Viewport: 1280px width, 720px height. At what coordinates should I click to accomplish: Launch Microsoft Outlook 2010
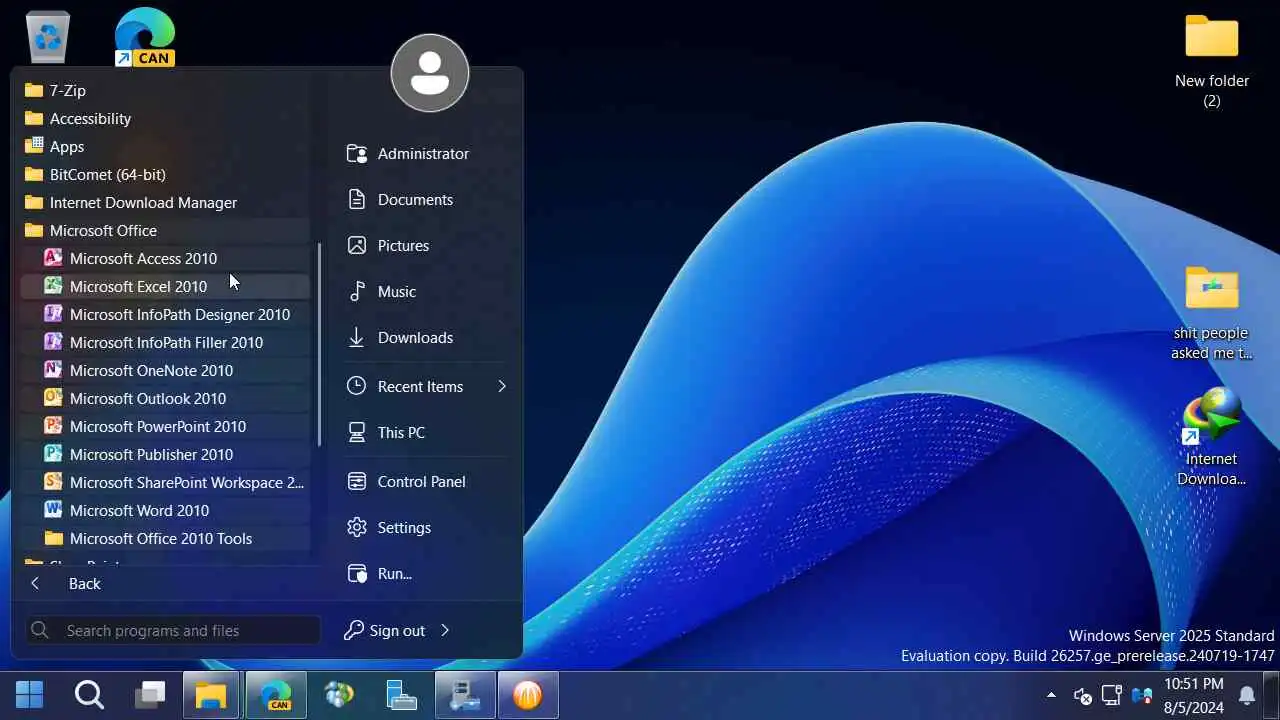coord(165,398)
